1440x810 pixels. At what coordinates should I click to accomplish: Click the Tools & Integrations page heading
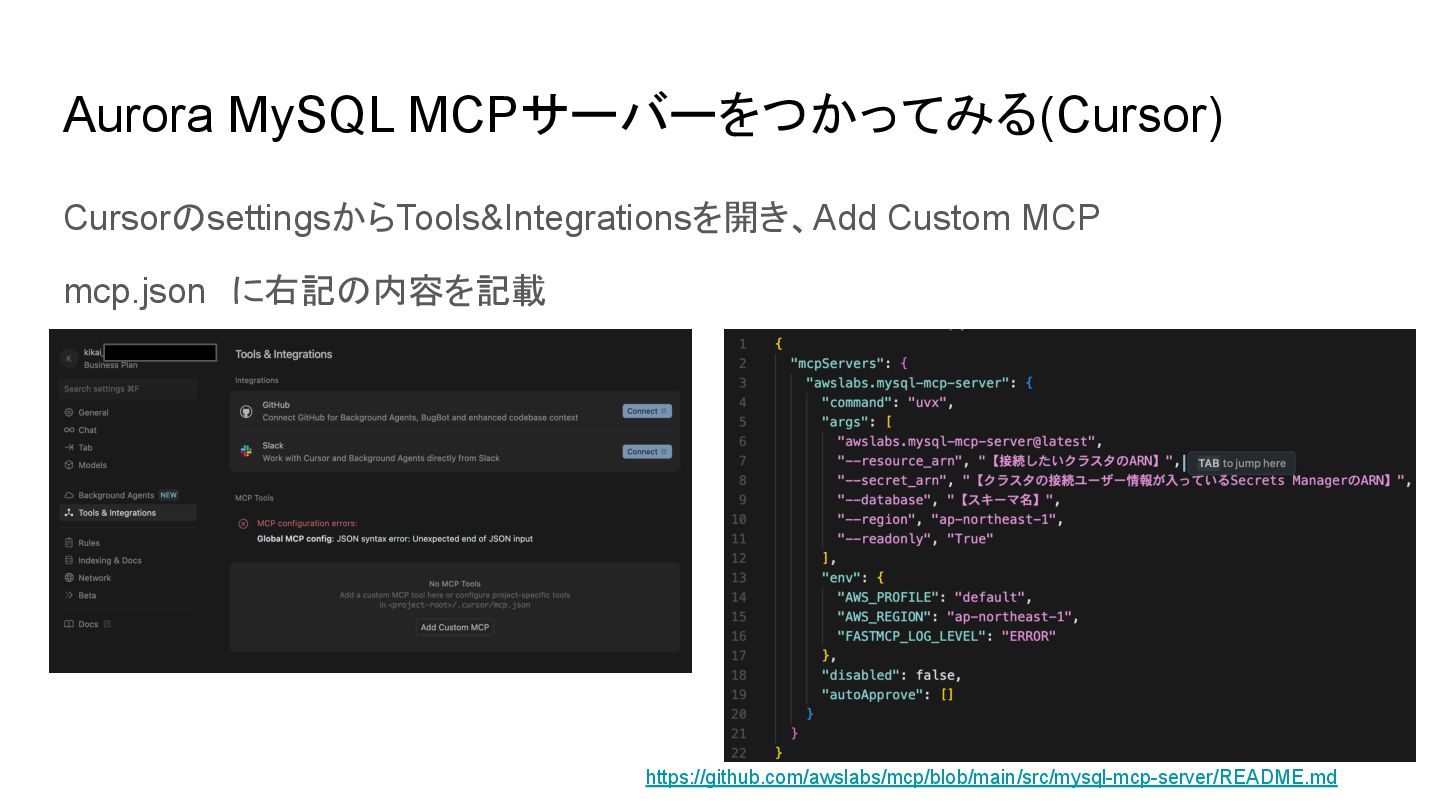[283, 354]
